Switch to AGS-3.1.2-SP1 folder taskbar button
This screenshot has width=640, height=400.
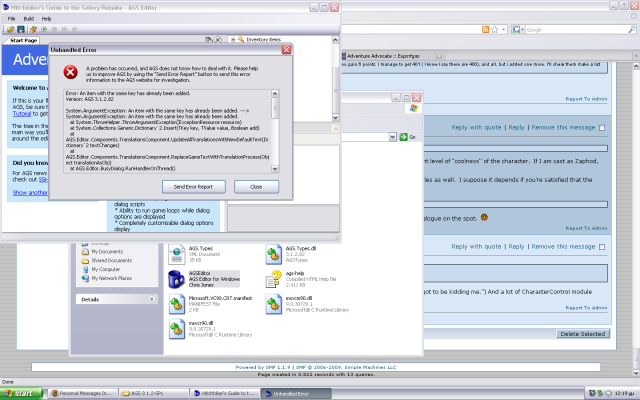(153, 393)
